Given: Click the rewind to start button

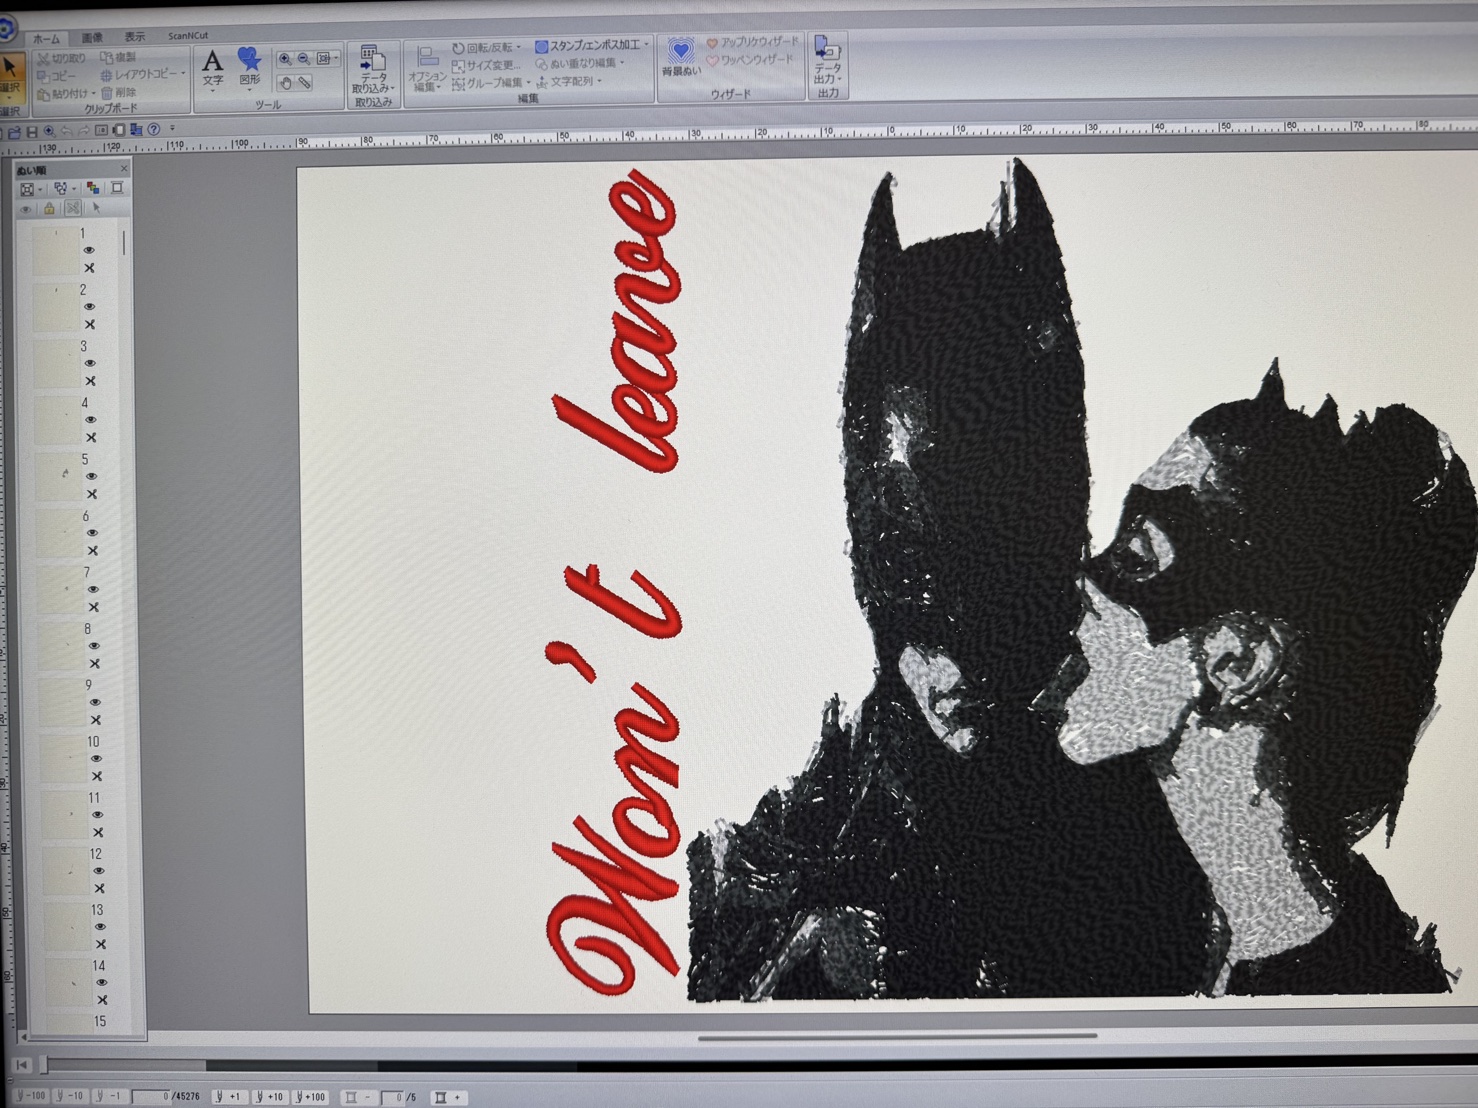Looking at the screenshot, I should [22, 1065].
